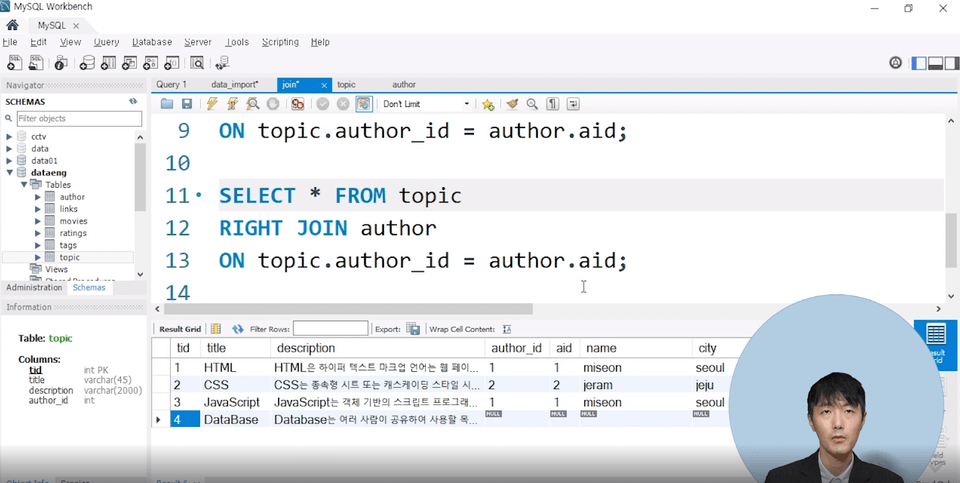Open the Home screen tab icon

click(x=12, y=25)
